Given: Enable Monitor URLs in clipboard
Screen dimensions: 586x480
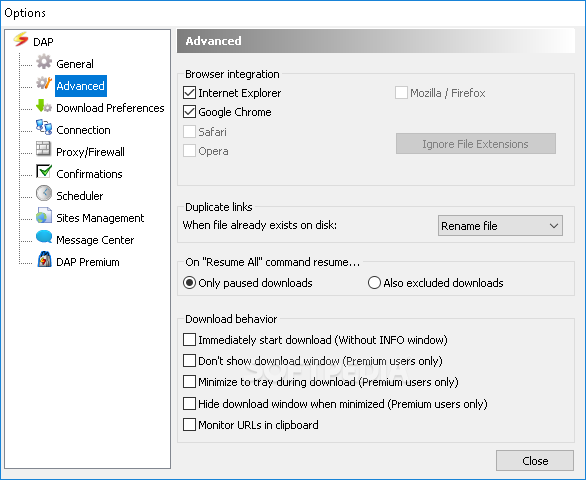Looking at the screenshot, I should [x=189, y=425].
